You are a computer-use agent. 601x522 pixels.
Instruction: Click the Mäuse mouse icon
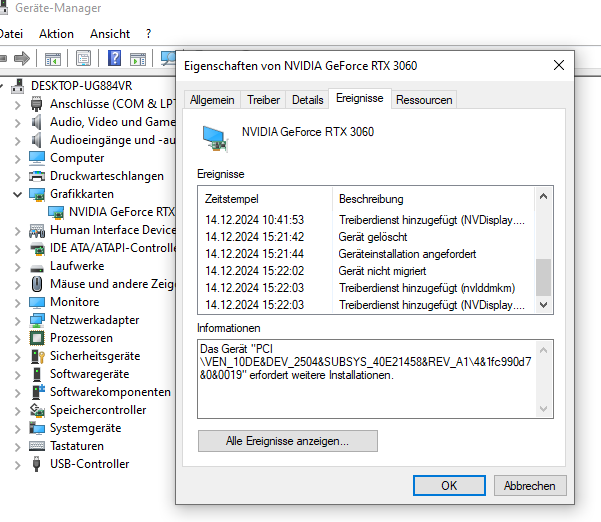(37, 284)
